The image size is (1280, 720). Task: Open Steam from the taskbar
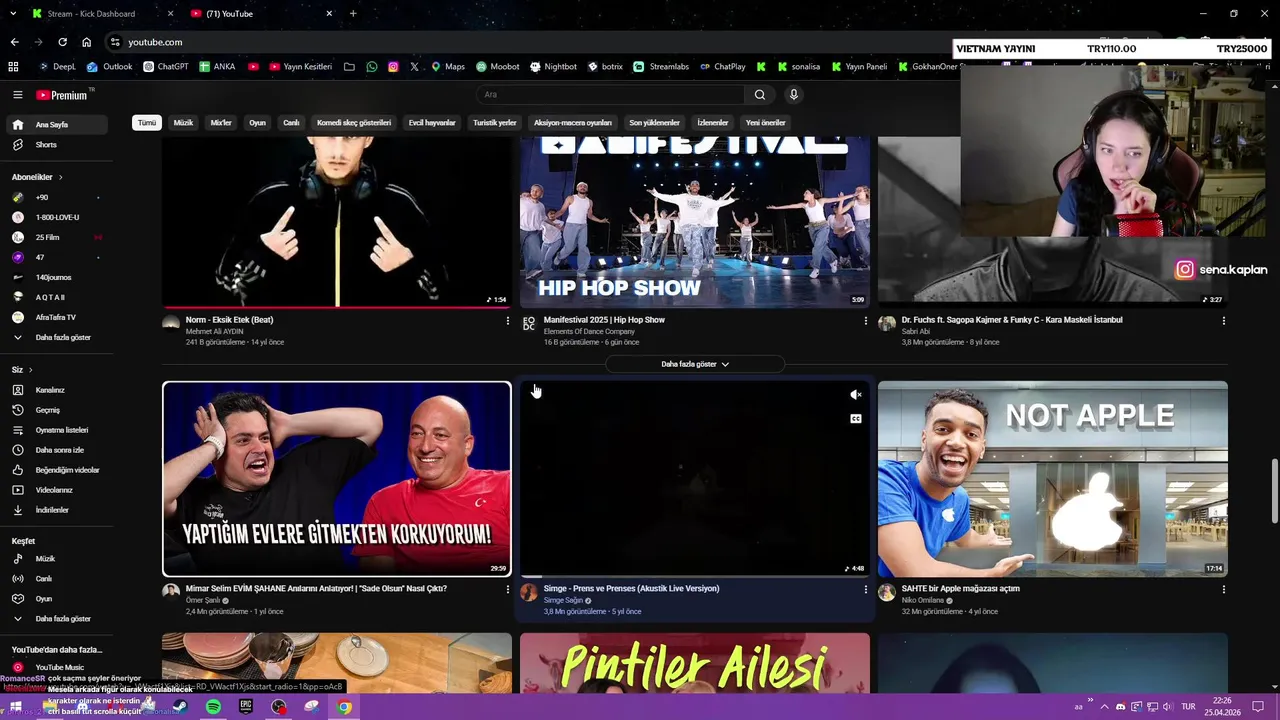pyautogui.click(x=180, y=707)
